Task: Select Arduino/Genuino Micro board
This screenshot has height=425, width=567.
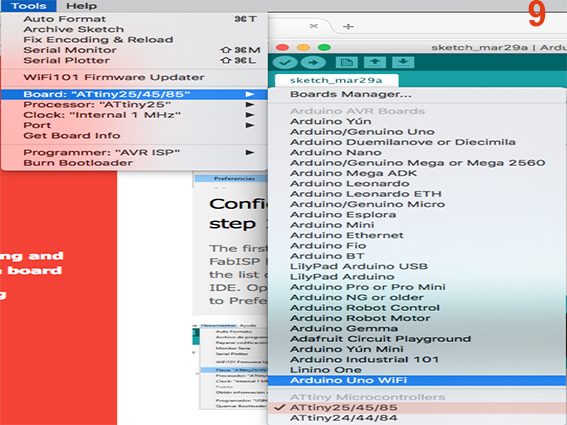Action: (x=417, y=204)
